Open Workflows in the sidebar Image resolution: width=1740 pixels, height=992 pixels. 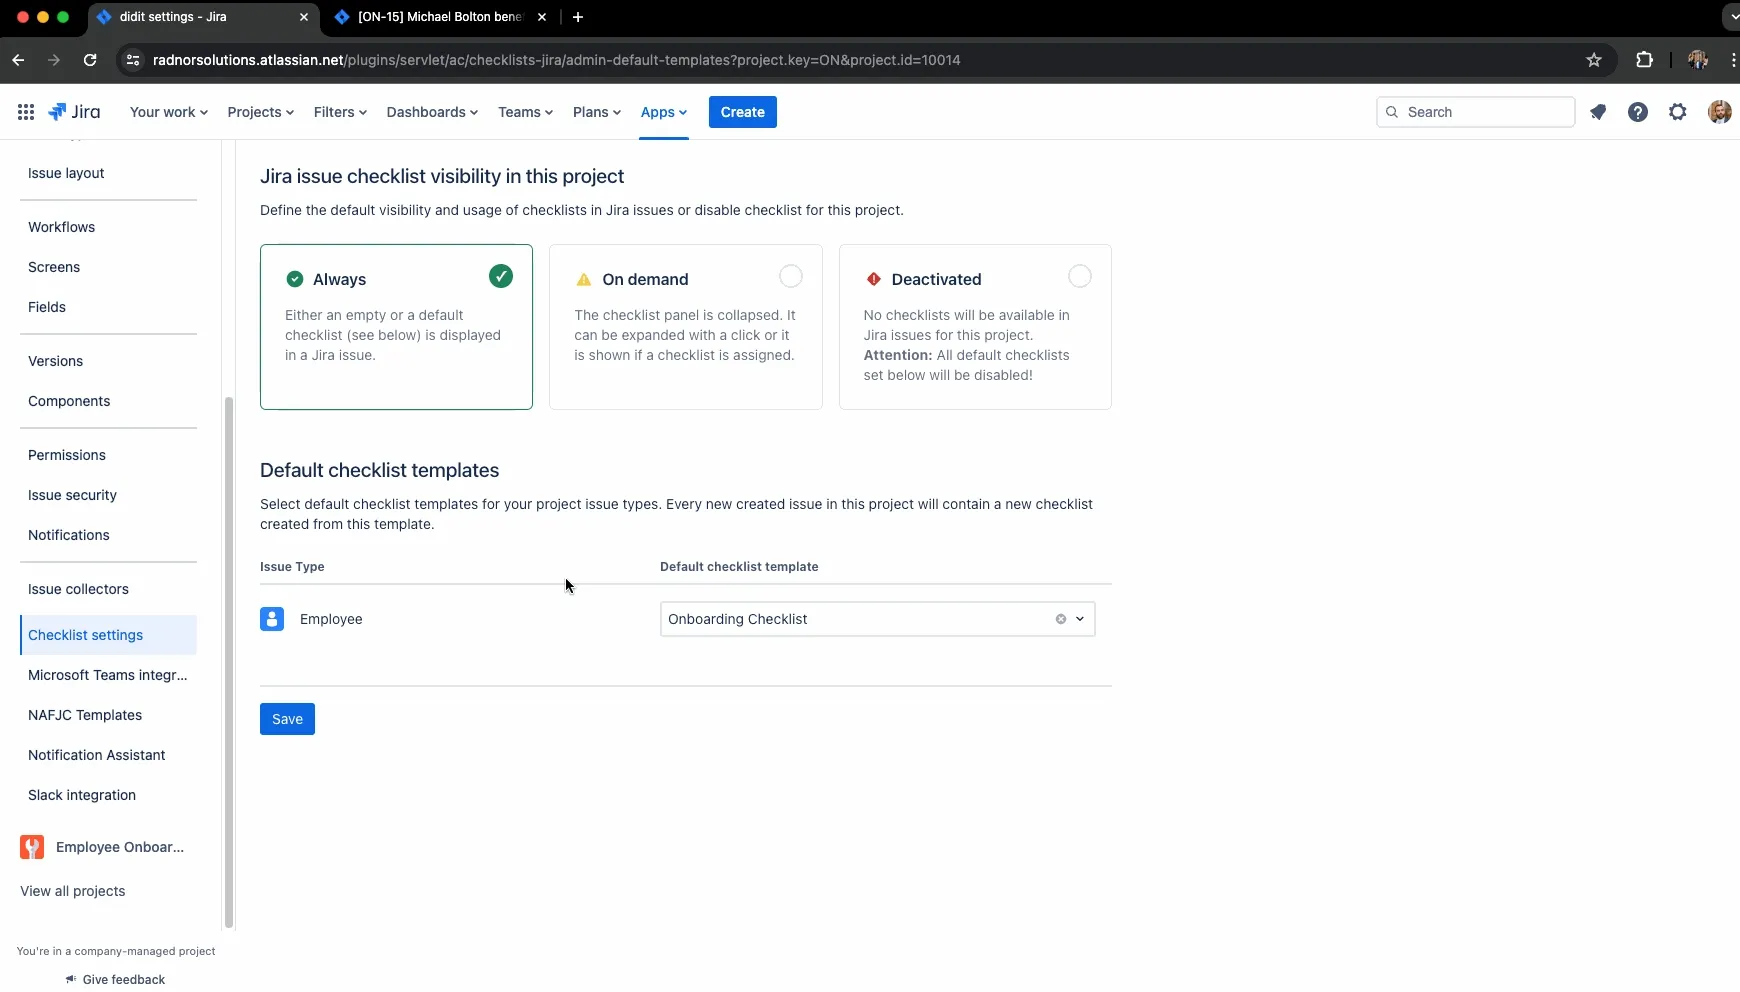pos(62,227)
